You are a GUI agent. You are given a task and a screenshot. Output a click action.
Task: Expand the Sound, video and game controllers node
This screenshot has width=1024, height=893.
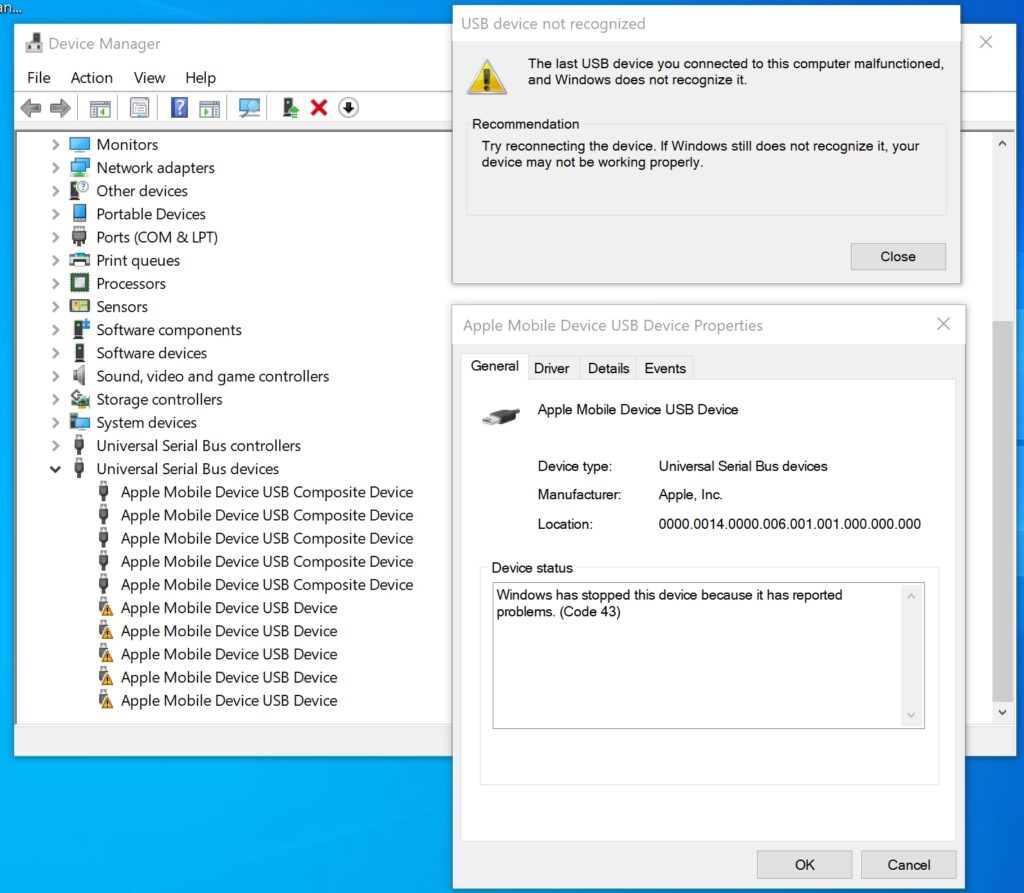pos(56,377)
